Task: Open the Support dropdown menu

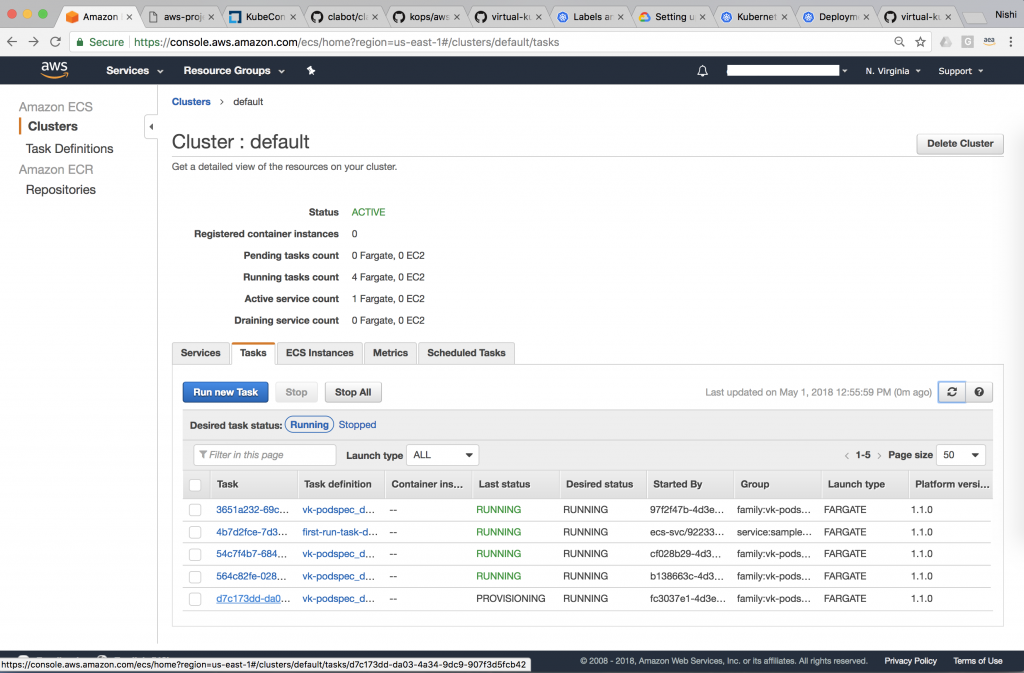Action: (961, 70)
